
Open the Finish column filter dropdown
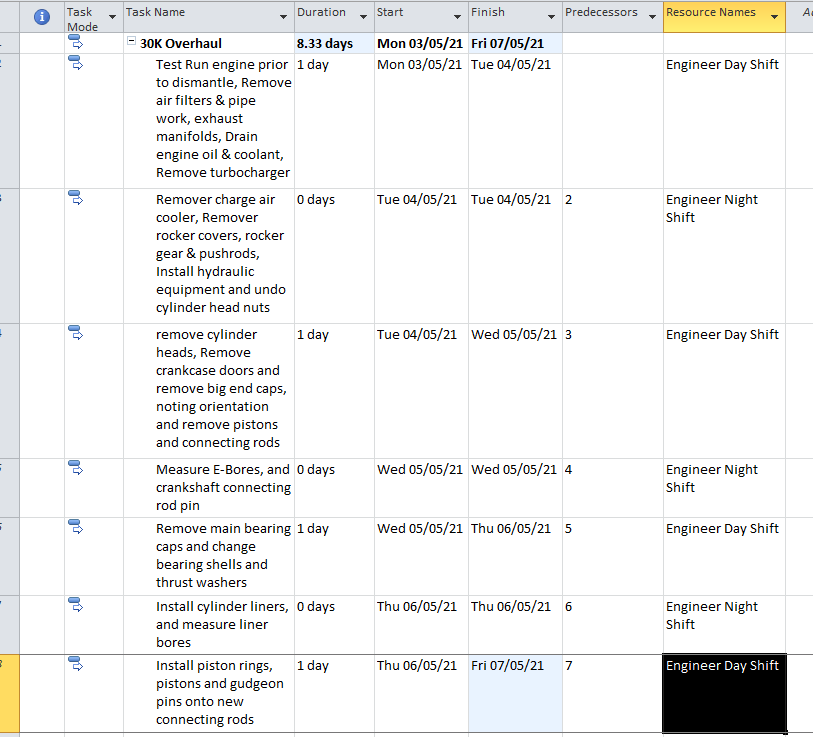(x=549, y=14)
